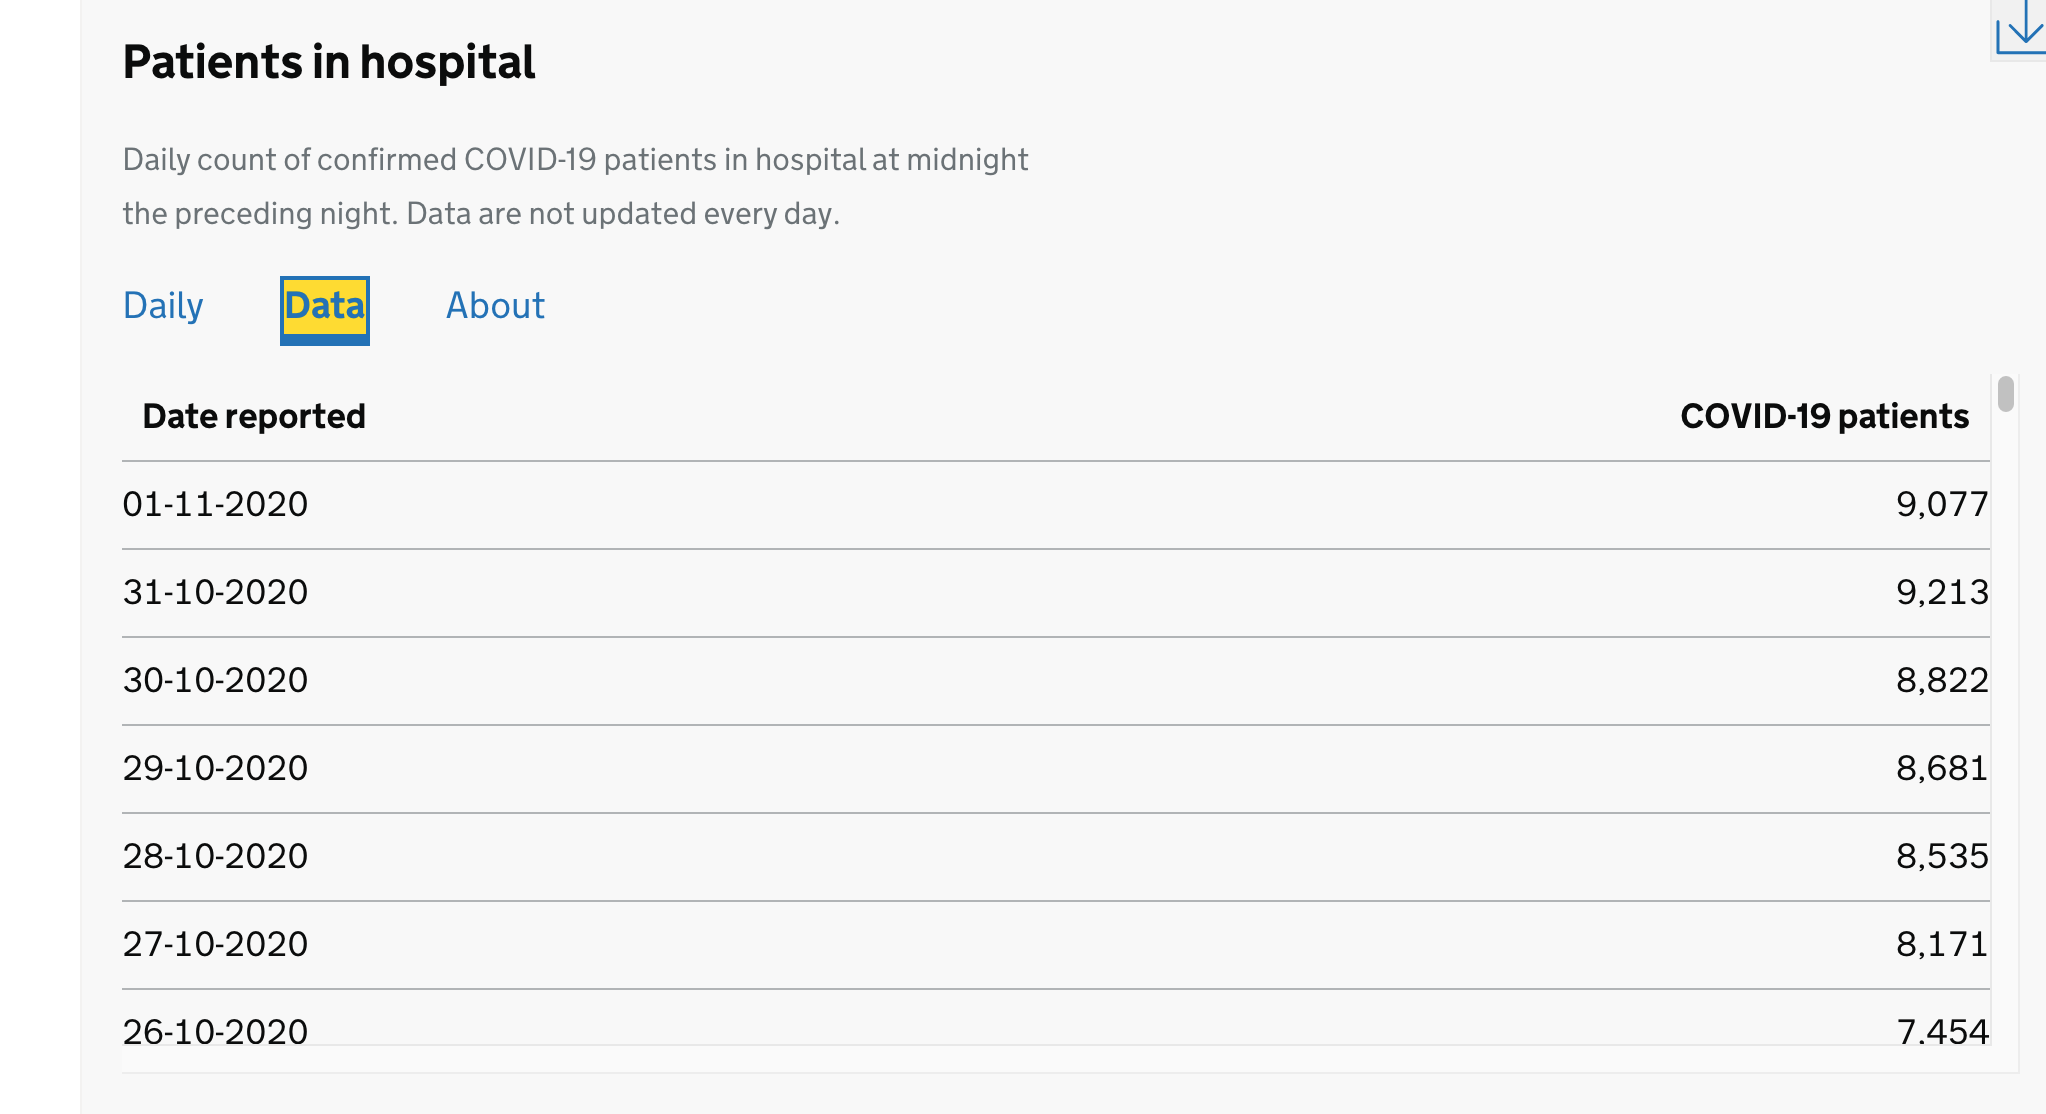This screenshot has height=1114, width=2046.
Task: Click the download icon at top right
Action: [2020, 28]
